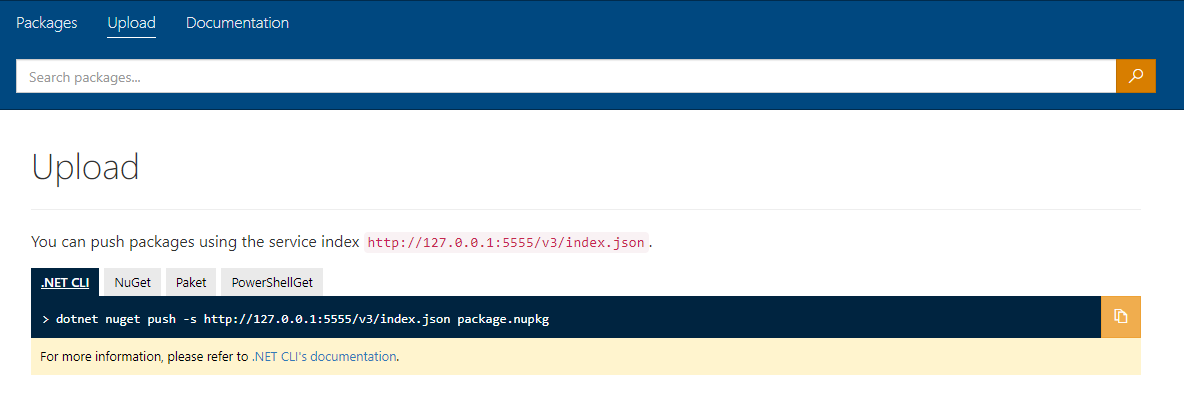Click the 'You can push packages' sentence
Screen dimensions: 1184x396
pyautogui.click(x=341, y=243)
